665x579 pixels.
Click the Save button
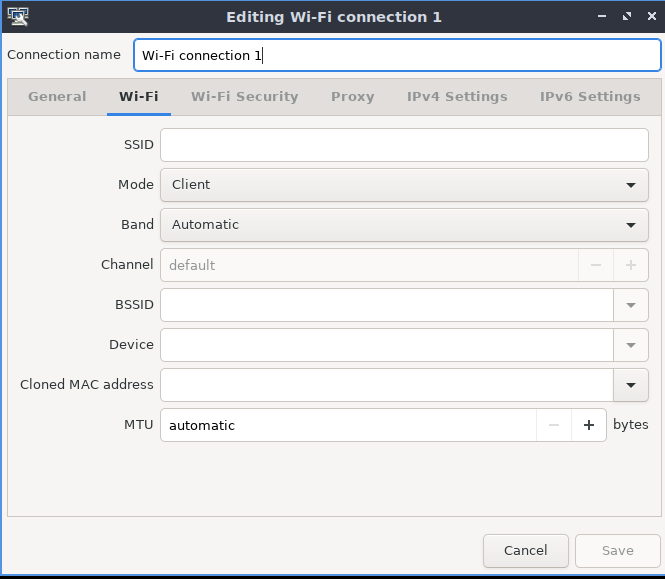618,551
